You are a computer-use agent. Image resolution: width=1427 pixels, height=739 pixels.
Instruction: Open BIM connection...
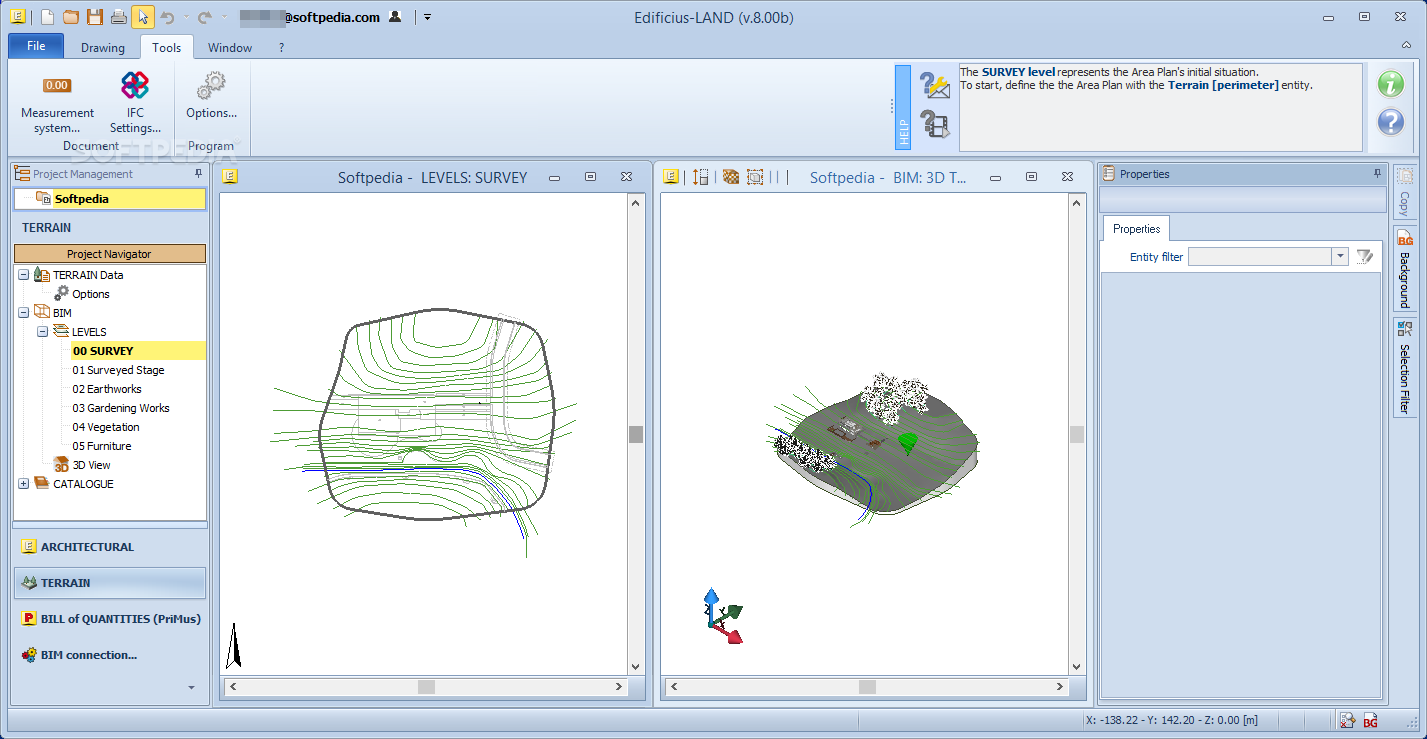[110, 655]
